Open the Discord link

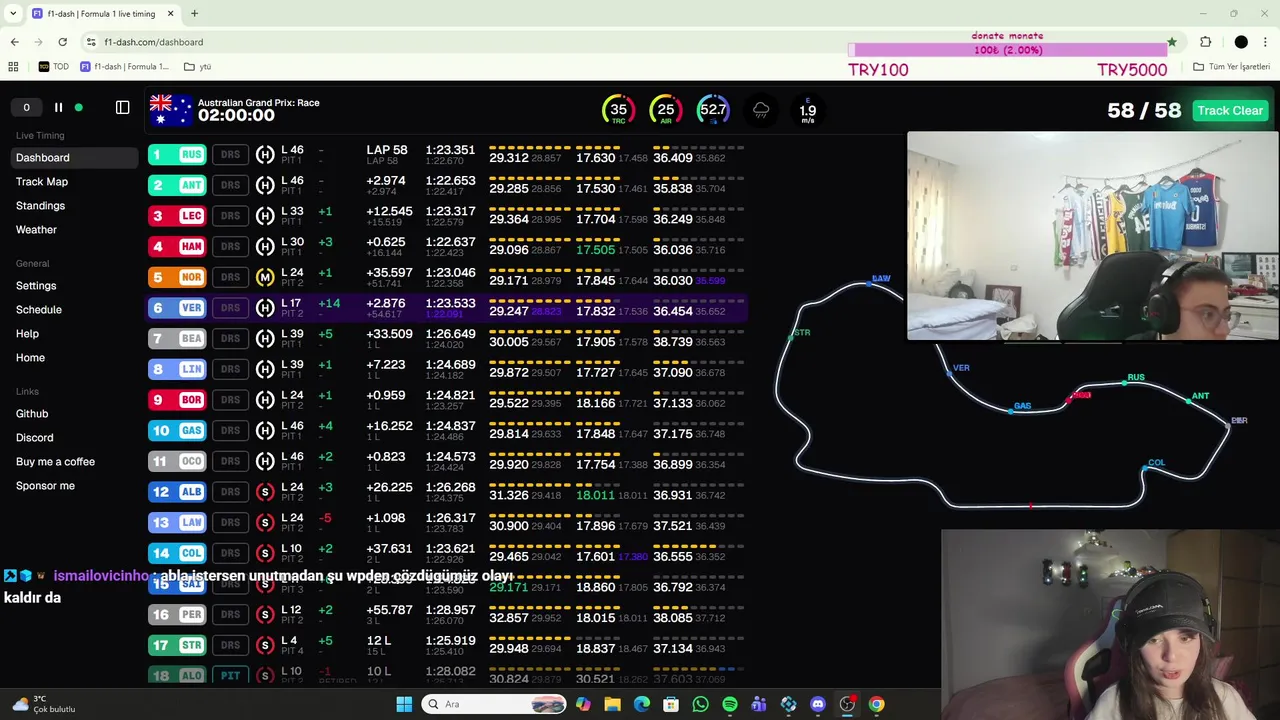(x=35, y=438)
